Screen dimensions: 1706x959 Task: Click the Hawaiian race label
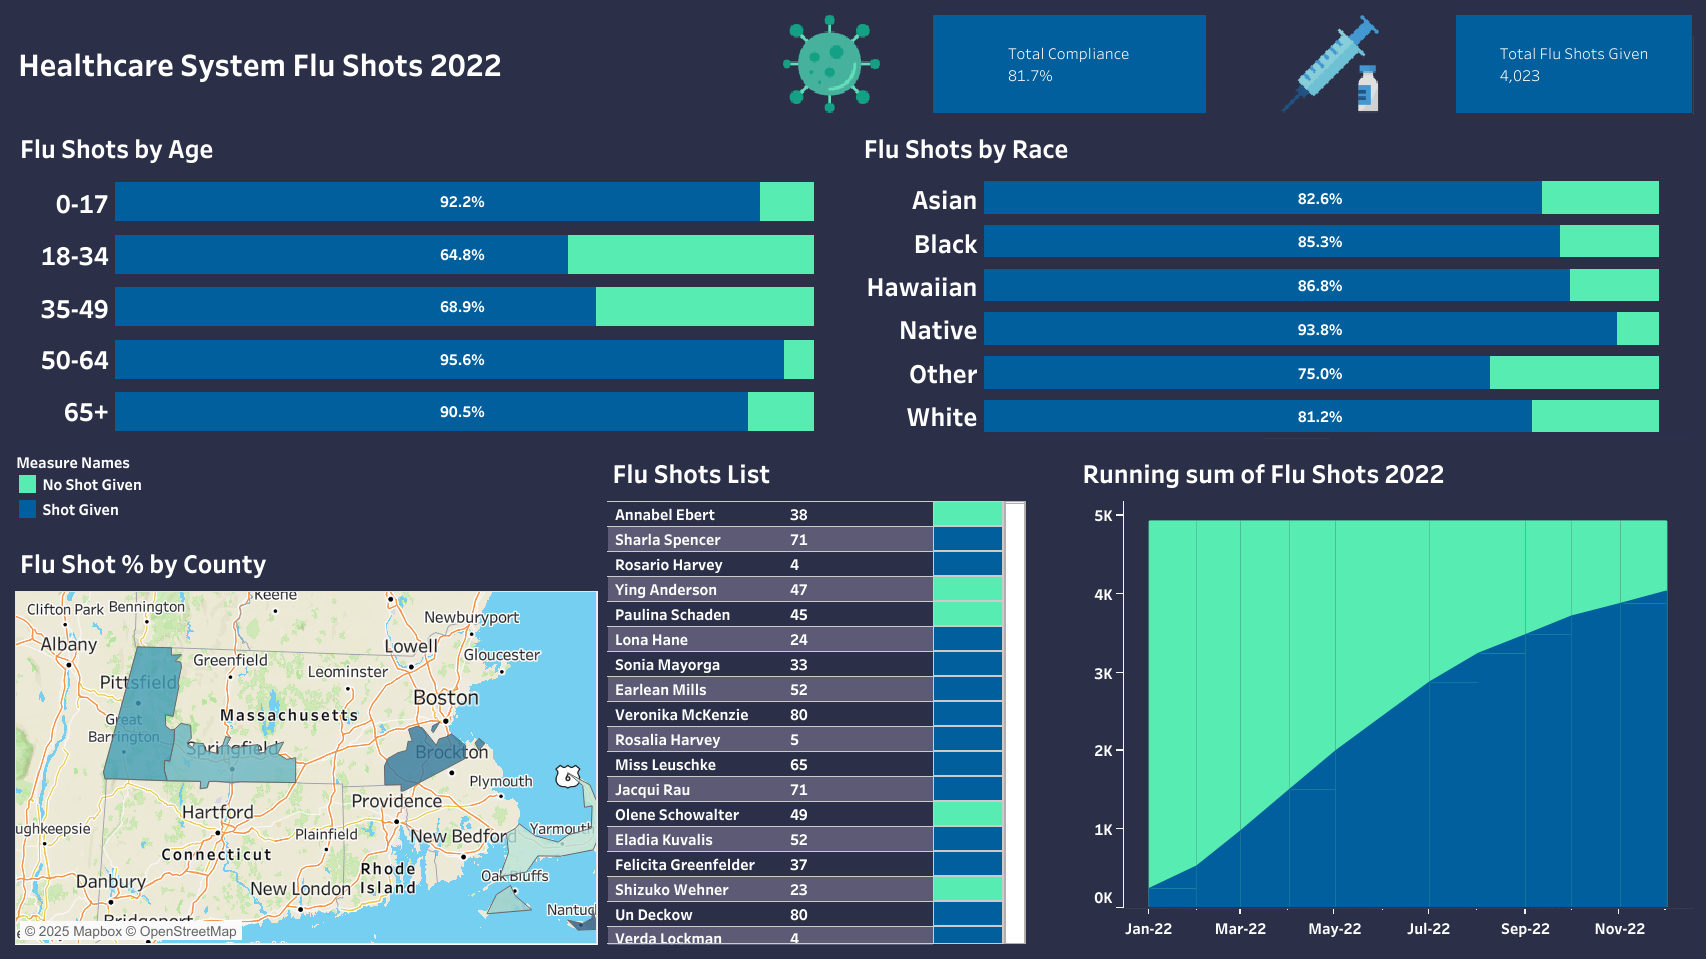(x=921, y=287)
